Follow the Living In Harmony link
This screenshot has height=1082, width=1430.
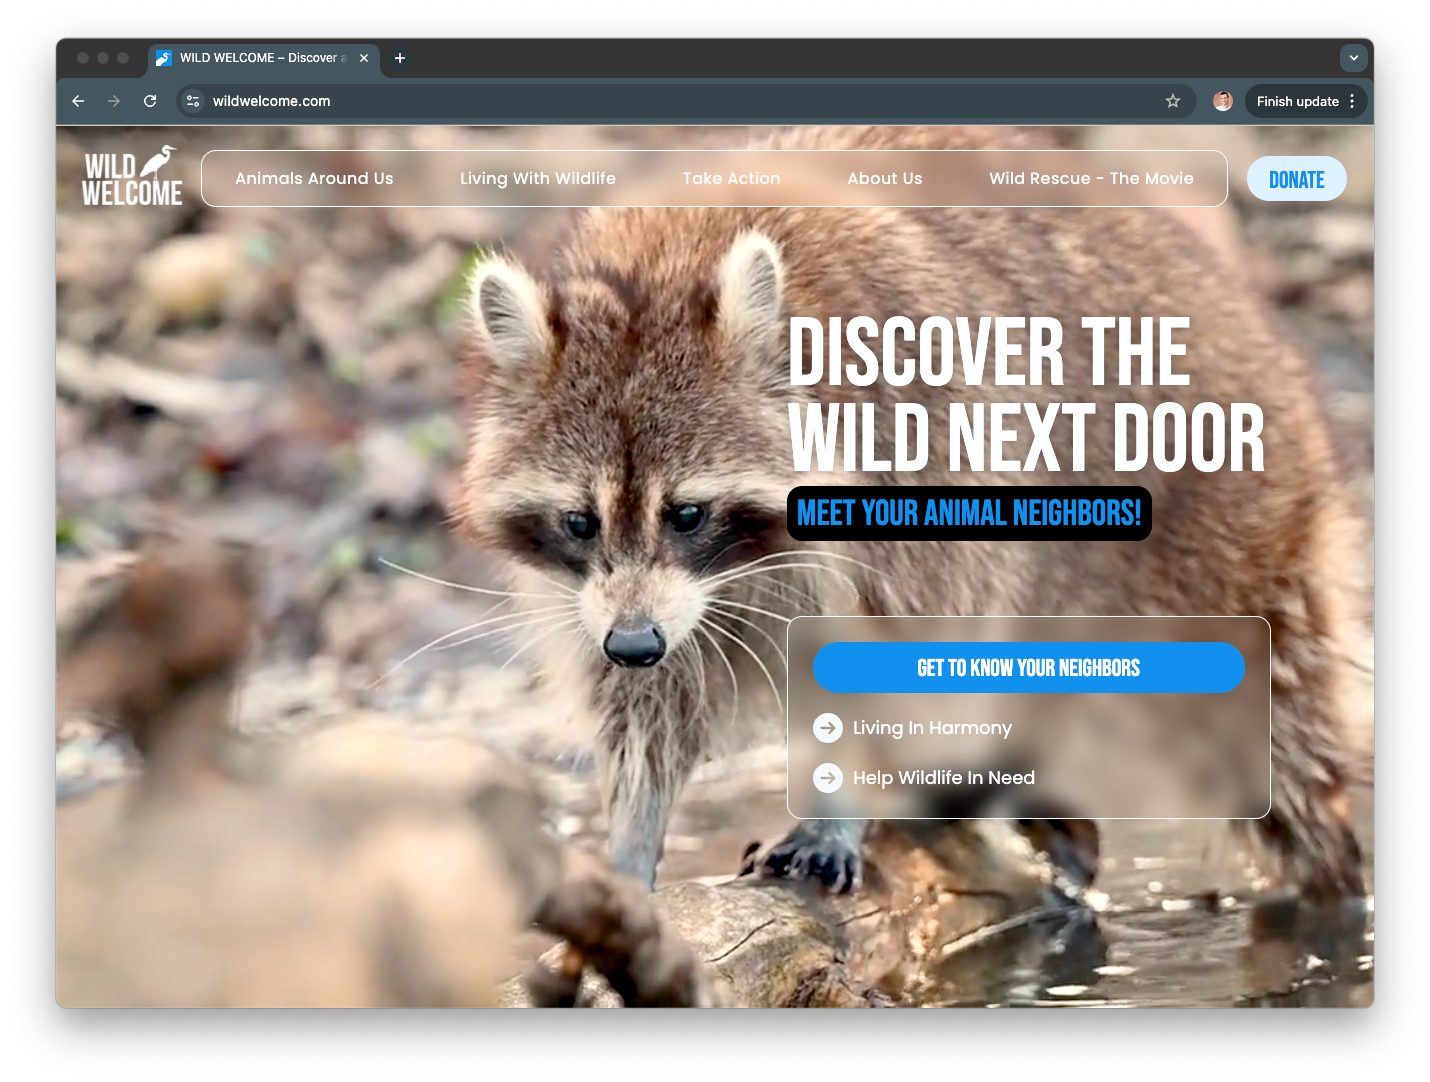pos(932,728)
